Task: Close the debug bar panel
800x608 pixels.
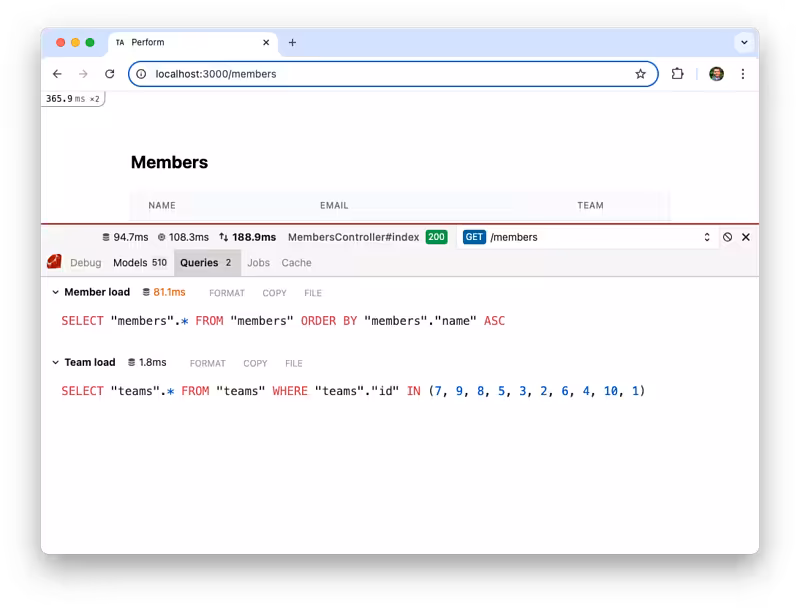Action: click(746, 237)
